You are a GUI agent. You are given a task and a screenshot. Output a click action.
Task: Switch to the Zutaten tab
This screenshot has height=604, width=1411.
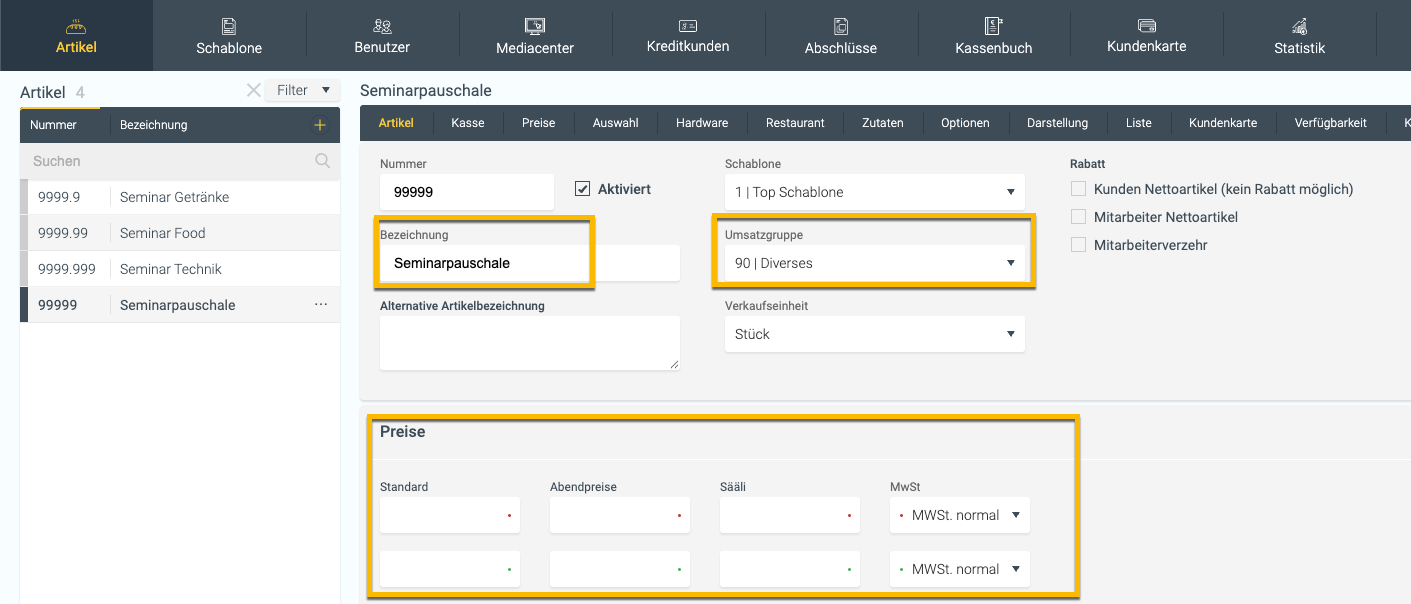[x=882, y=123]
